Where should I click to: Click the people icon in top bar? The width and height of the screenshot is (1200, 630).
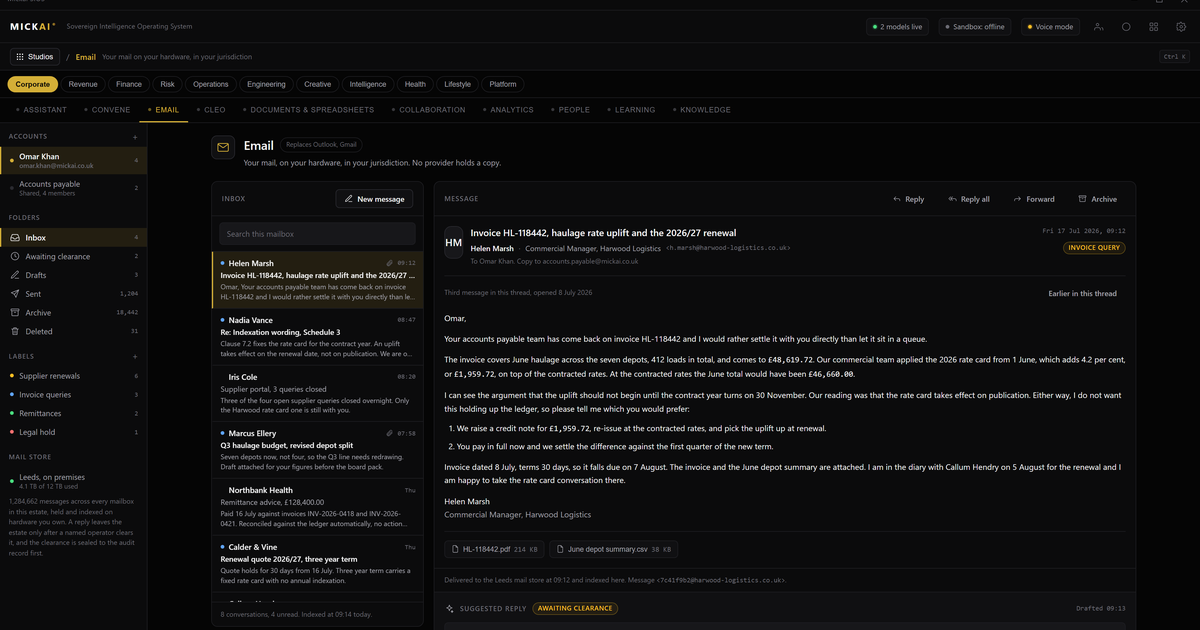[1099, 27]
